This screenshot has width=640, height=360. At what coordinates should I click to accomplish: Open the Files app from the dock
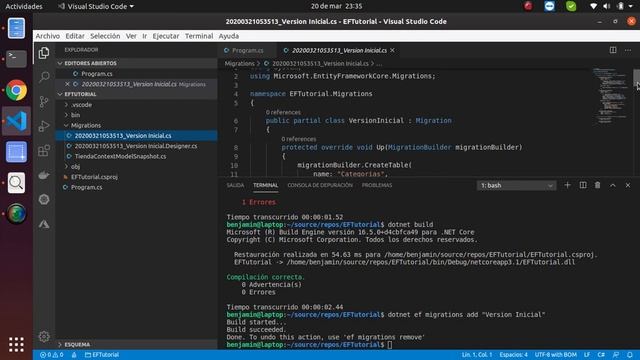(x=16, y=28)
